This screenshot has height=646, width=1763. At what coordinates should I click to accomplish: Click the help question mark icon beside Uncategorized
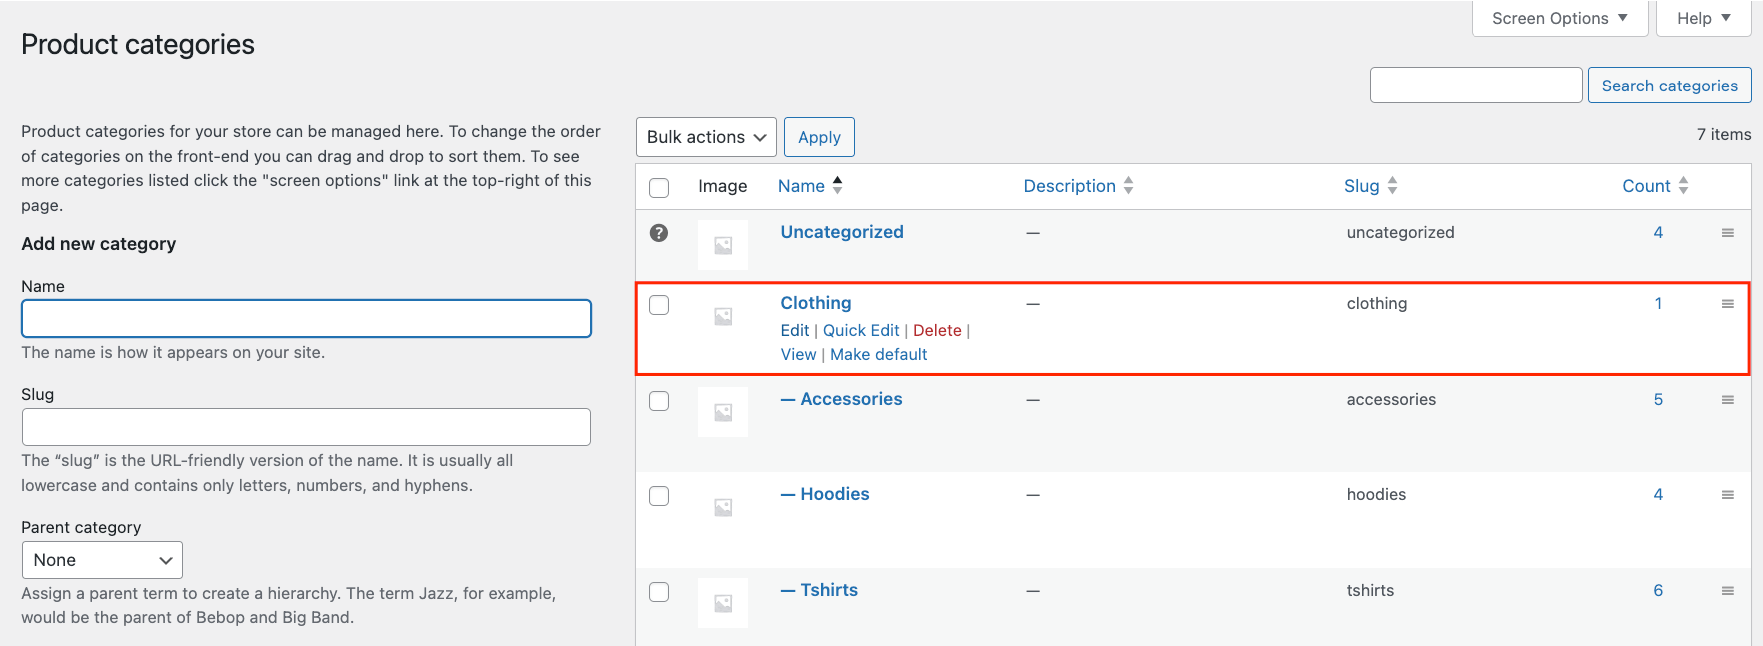click(x=659, y=233)
